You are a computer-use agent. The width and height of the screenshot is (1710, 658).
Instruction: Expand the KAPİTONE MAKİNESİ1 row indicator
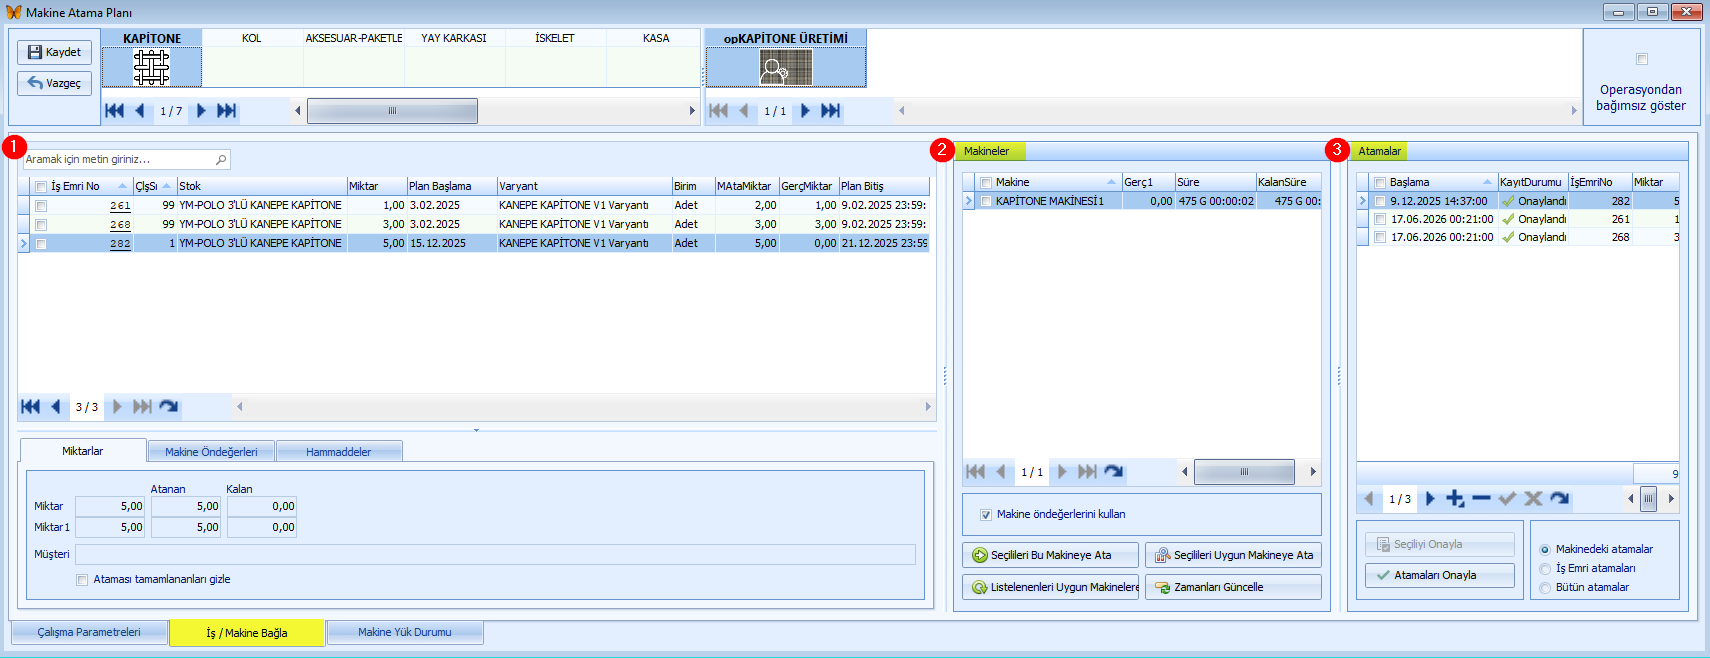click(x=968, y=201)
